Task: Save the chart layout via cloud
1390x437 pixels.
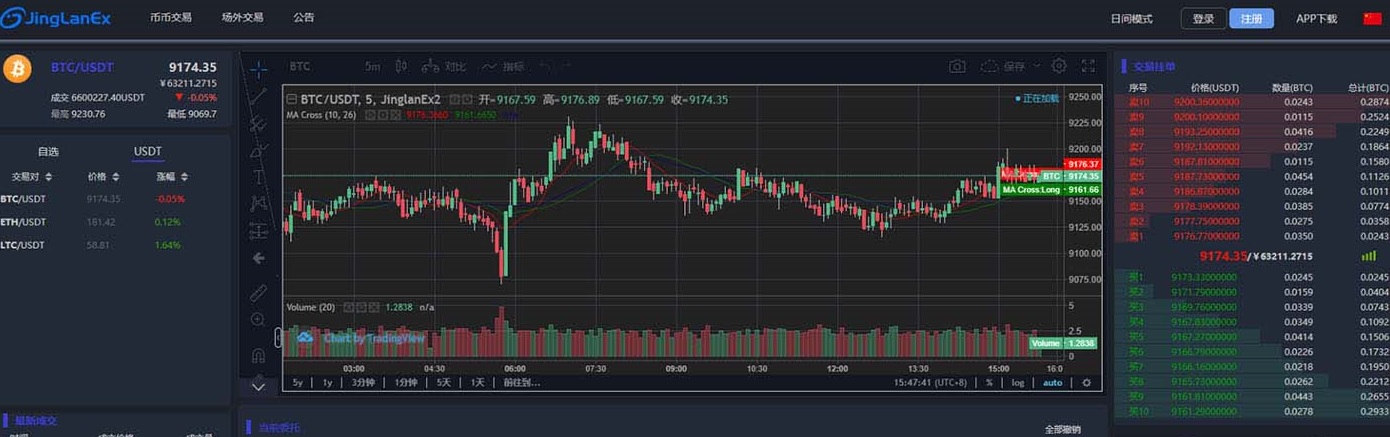Action: coord(1003,66)
